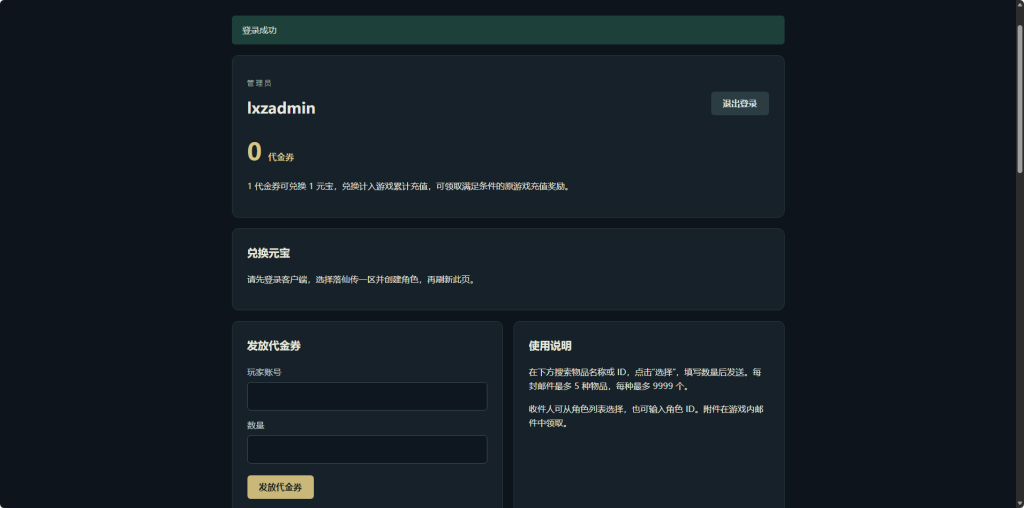1024x508 pixels.
Task: Click the 请先登录客户端 instruction text
Action: (362, 279)
